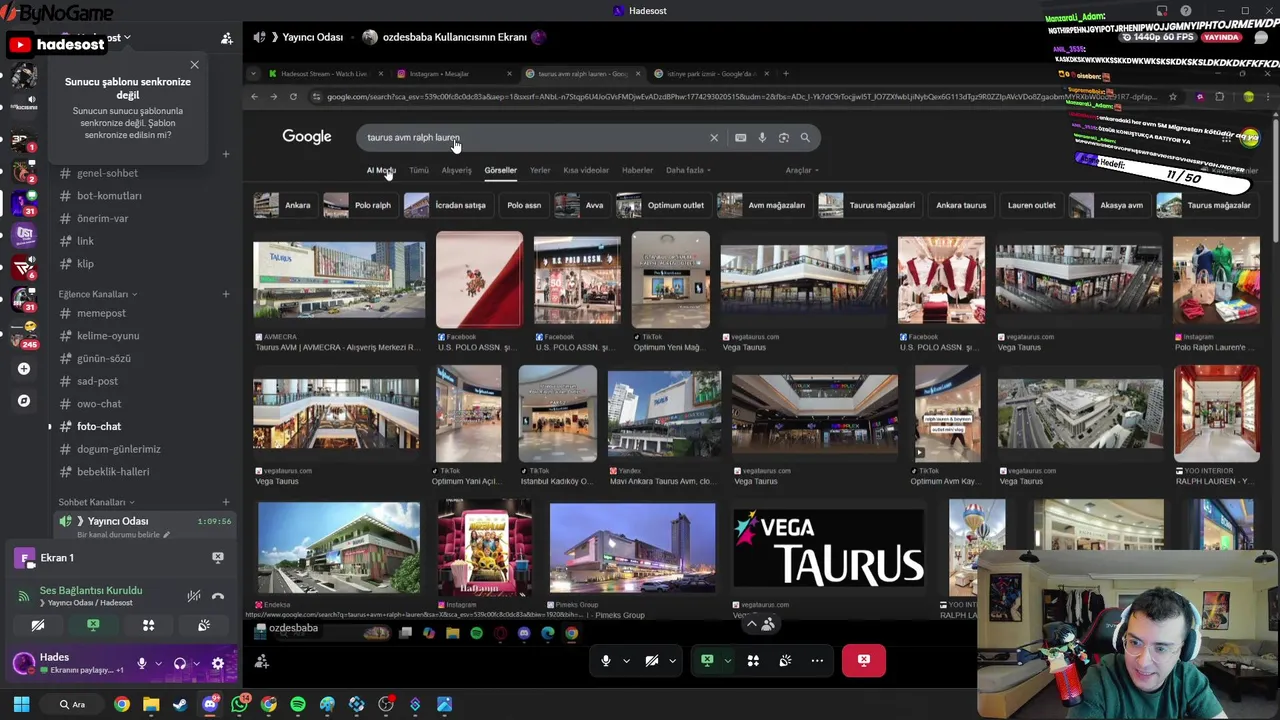Click the invite friends icon bottom-left of stream
Screen dimensions: 1280x720
pos(261,661)
